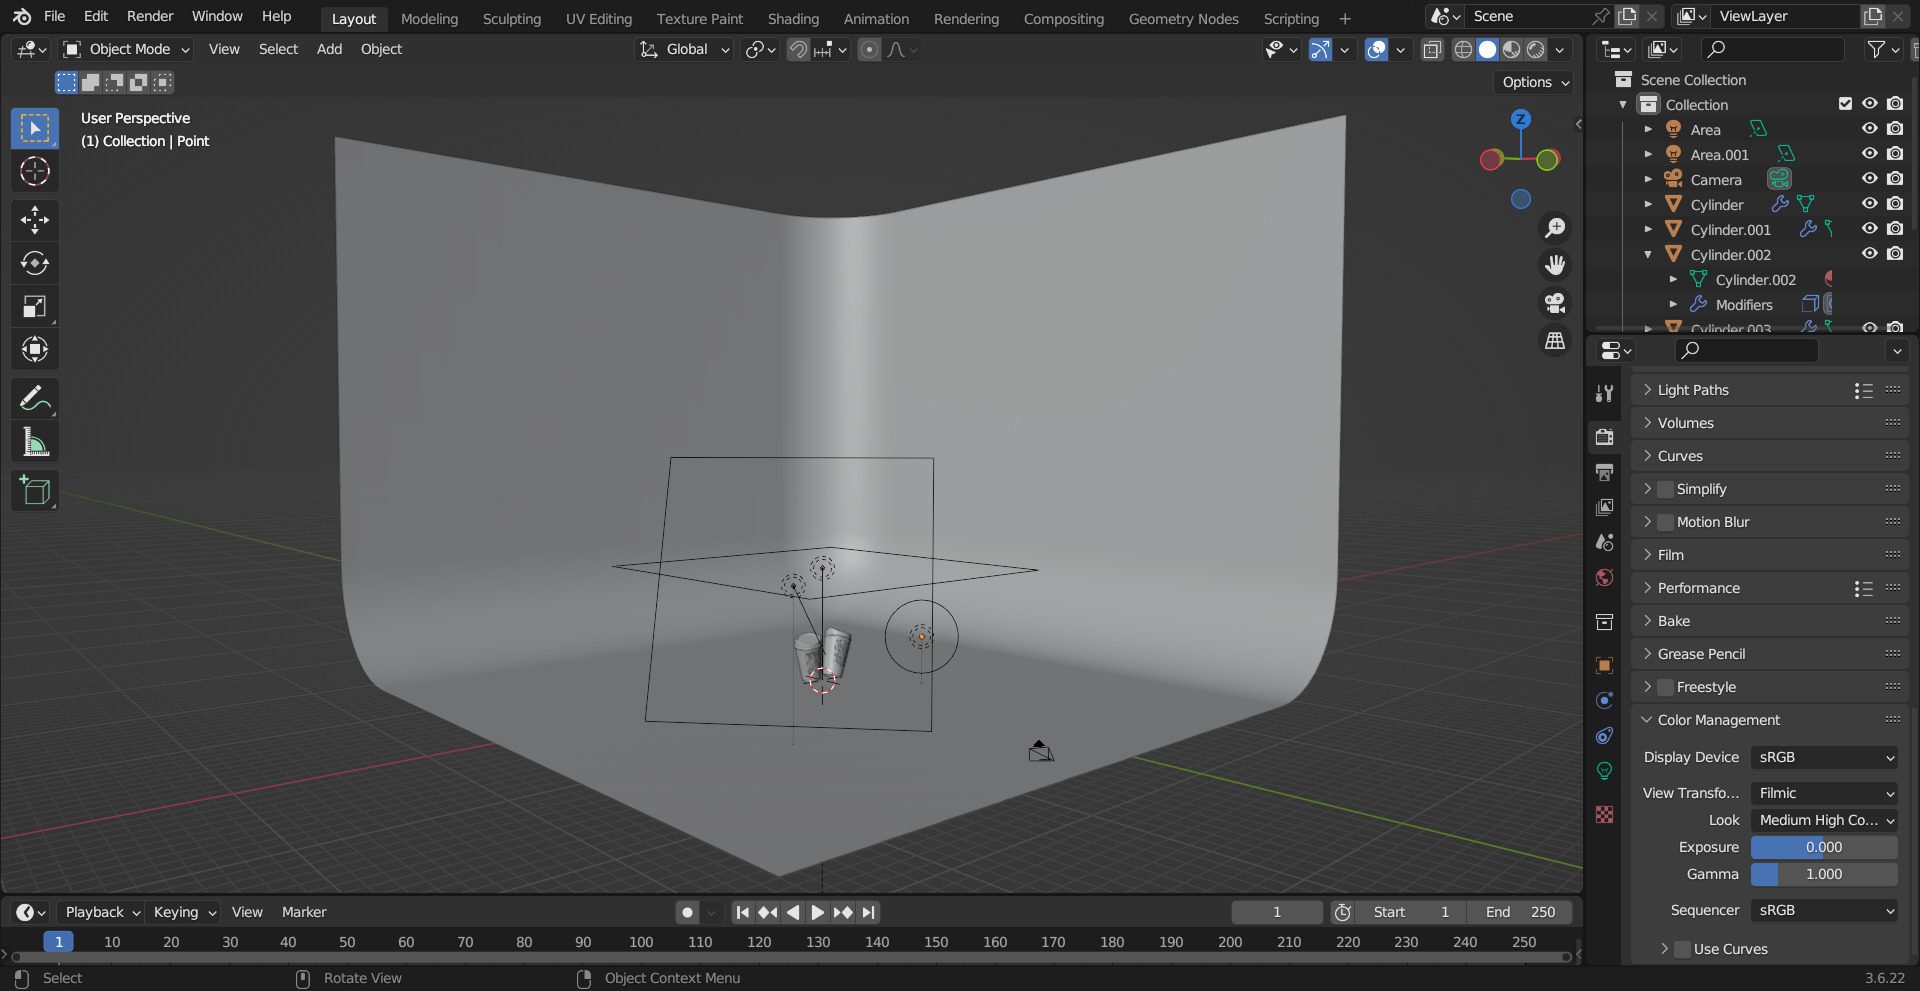Activate the Rotate tool
This screenshot has height=991, width=1920.
(x=35, y=263)
